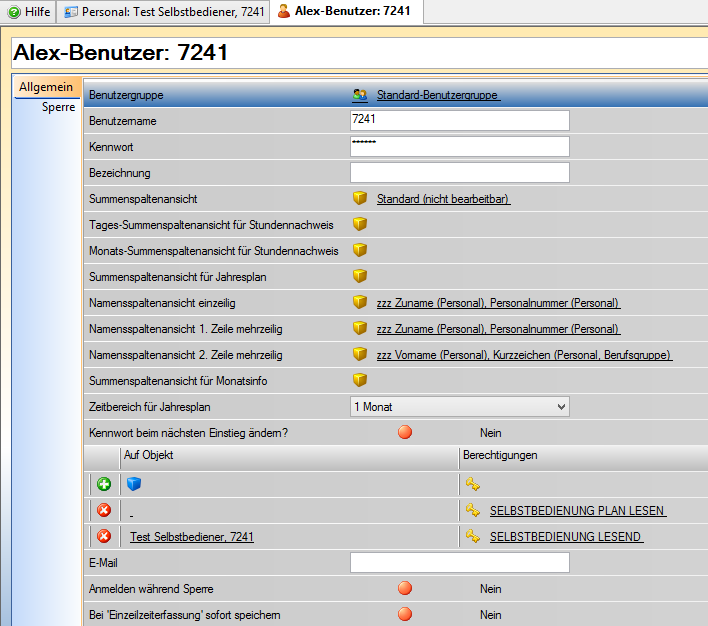708x626 pixels.
Task: Open the Personal: Test Selbstbediener tab
Action: point(162,12)
